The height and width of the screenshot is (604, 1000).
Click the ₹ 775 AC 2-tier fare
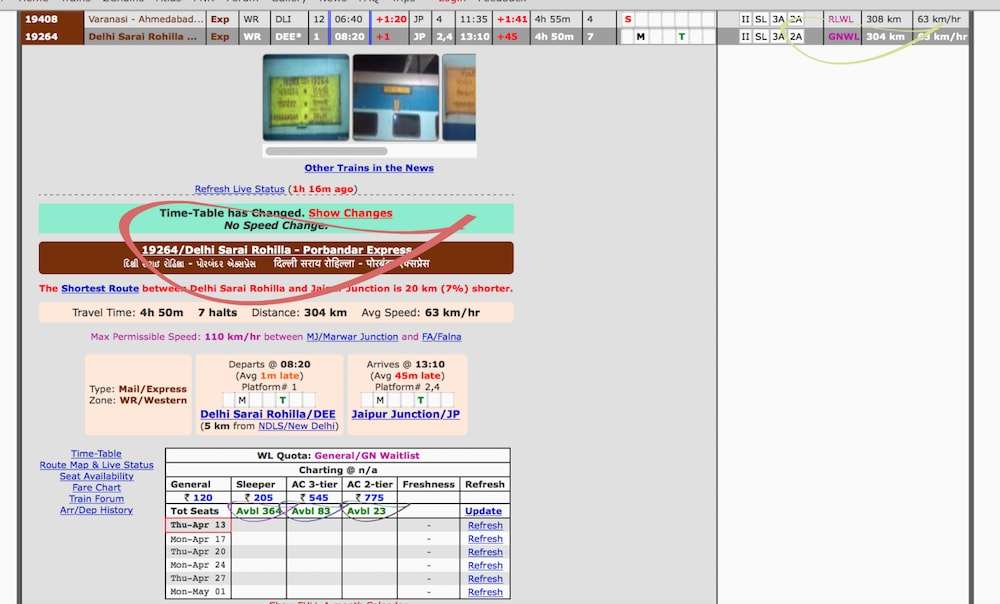(x=369, y=497)
